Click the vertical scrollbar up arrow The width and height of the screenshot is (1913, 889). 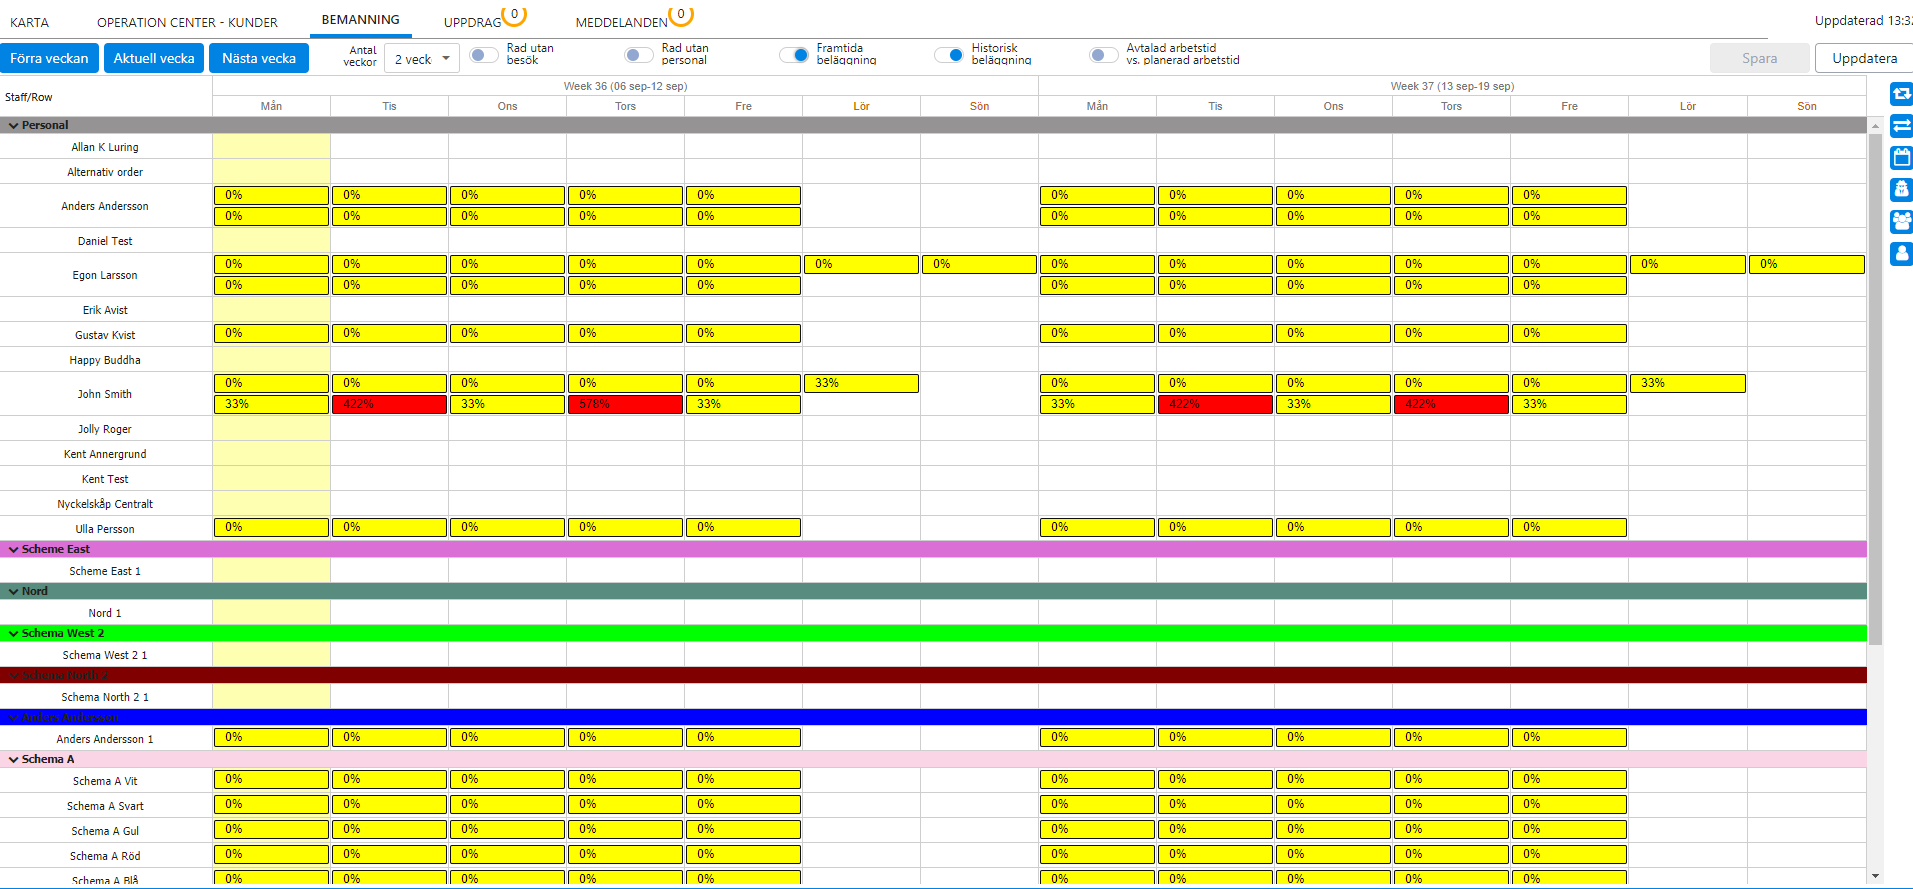pyautogui.click(x=1875, y=126)
